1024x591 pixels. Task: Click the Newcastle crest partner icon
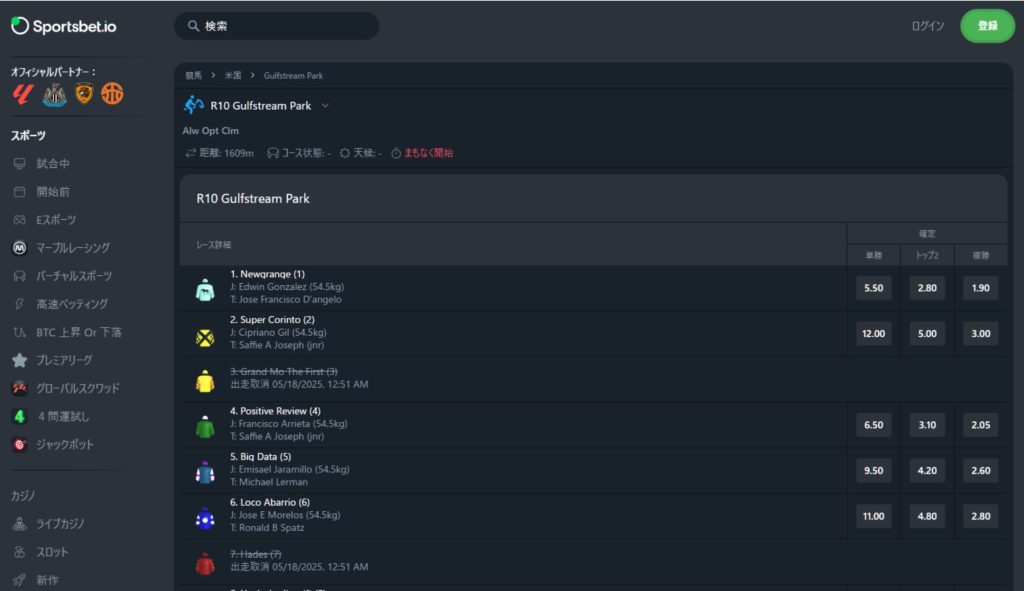(55, 95)
